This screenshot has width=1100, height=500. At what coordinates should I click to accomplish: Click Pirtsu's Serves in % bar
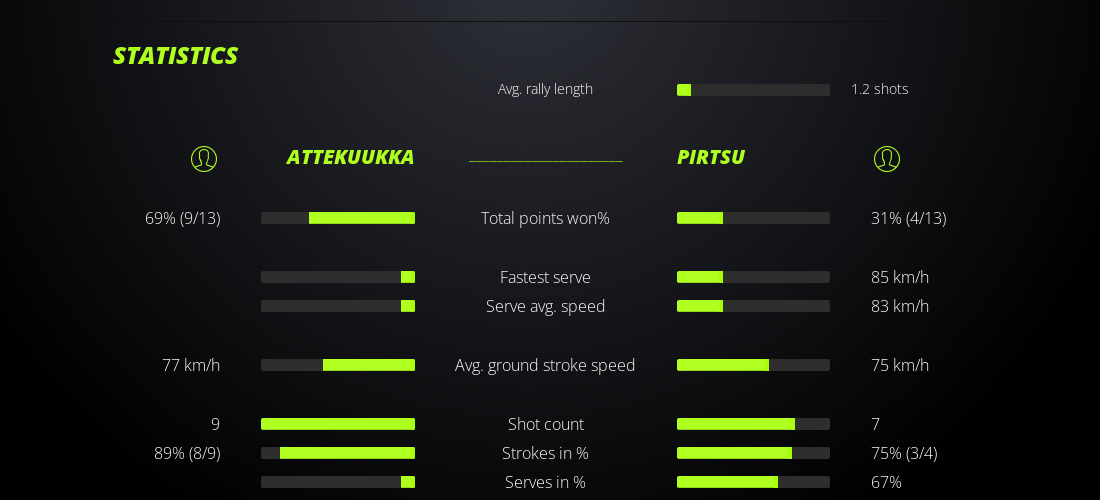(x=753, y=482)
